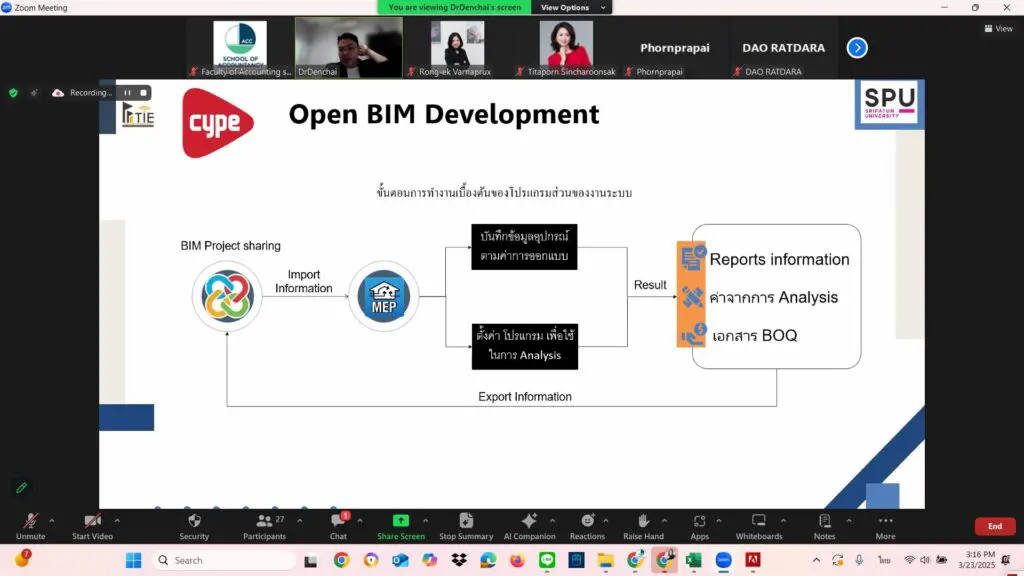
Task: Expand arrow next to Chat
Action: [360, 520]
